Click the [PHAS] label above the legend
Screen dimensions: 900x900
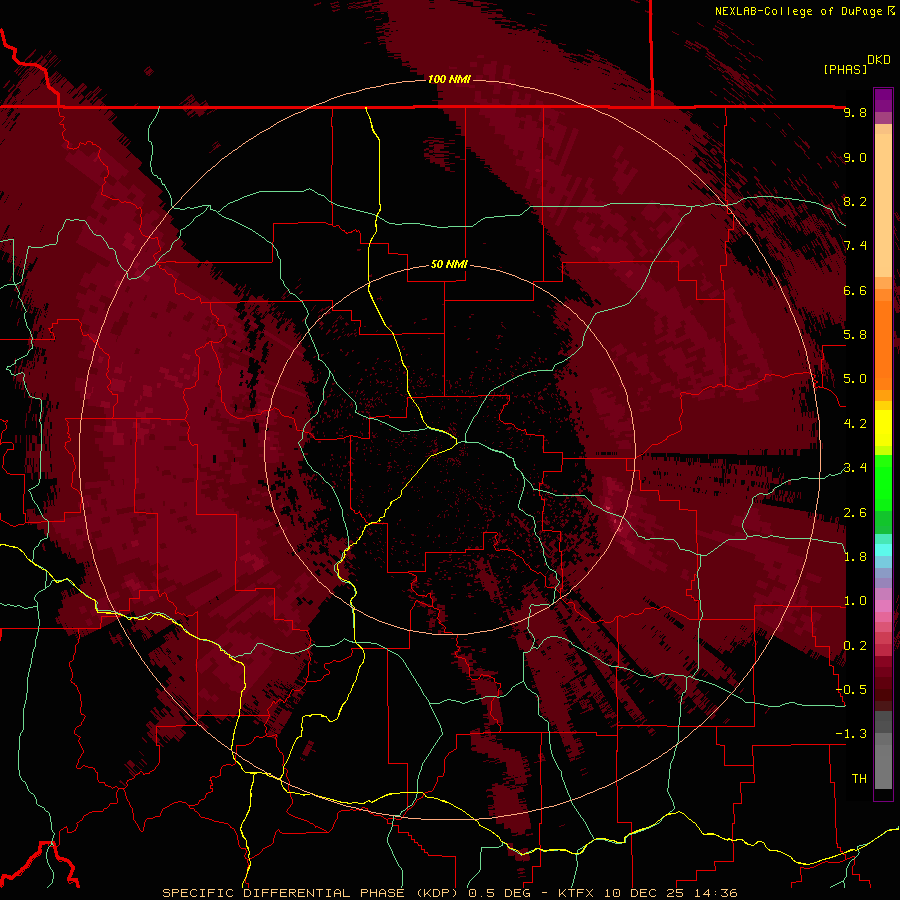[845, 69]
